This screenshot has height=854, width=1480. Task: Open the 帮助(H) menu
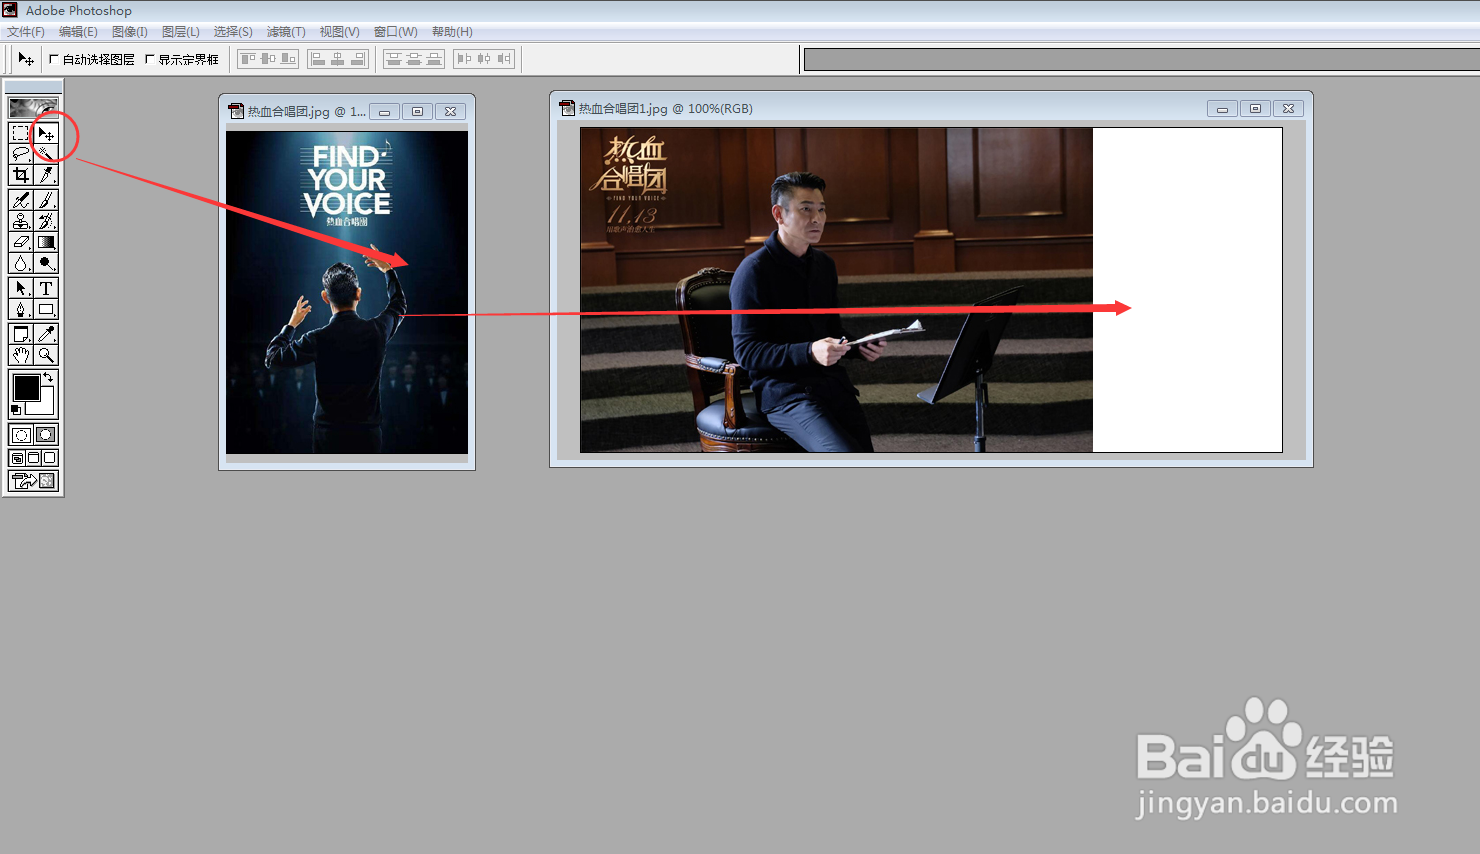click(x=452, y=32)
